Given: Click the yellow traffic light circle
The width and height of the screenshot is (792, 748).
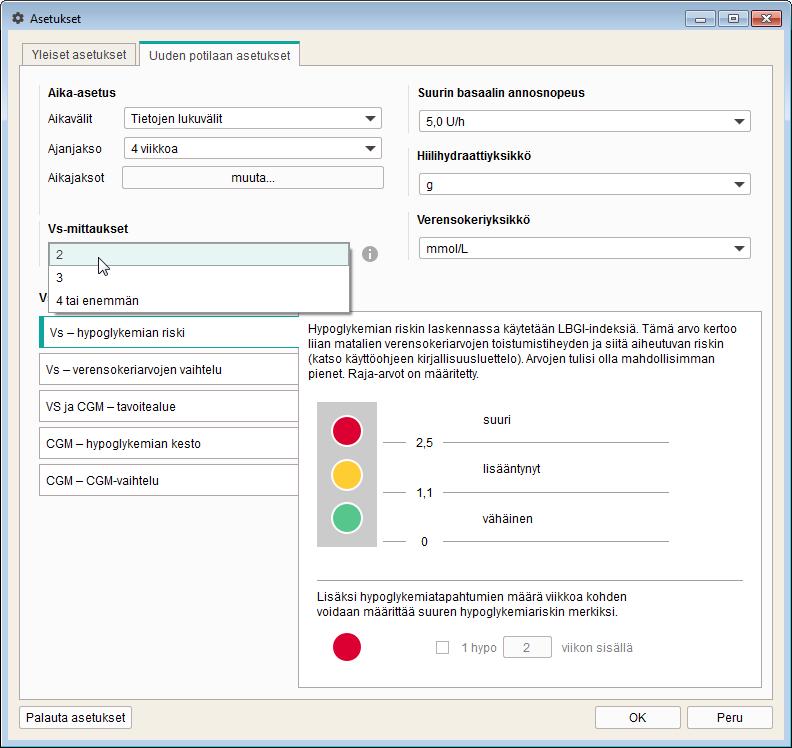Looking at the screenshot, I should click(x=347, y=475).
